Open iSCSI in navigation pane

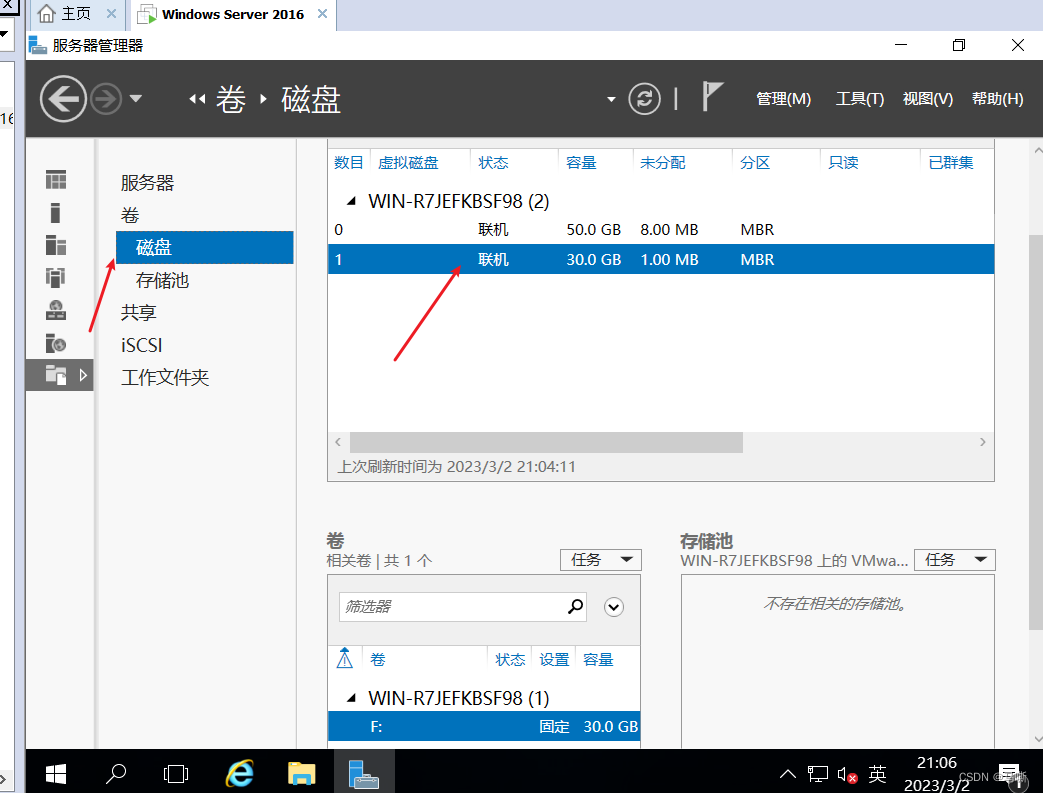(x=142, y=345)
